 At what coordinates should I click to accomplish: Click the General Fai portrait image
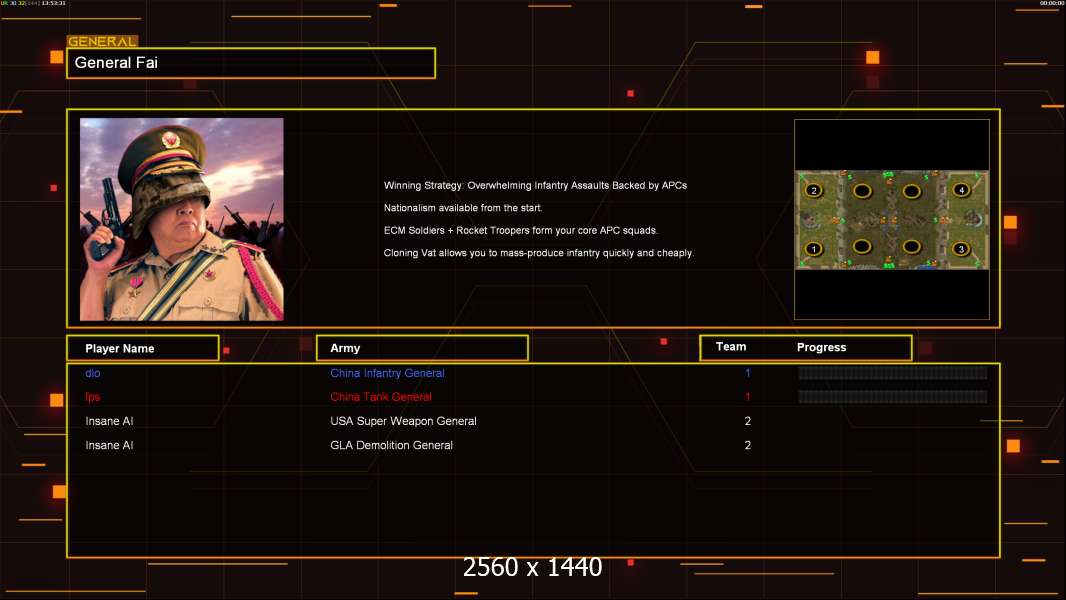coord(182,219)
